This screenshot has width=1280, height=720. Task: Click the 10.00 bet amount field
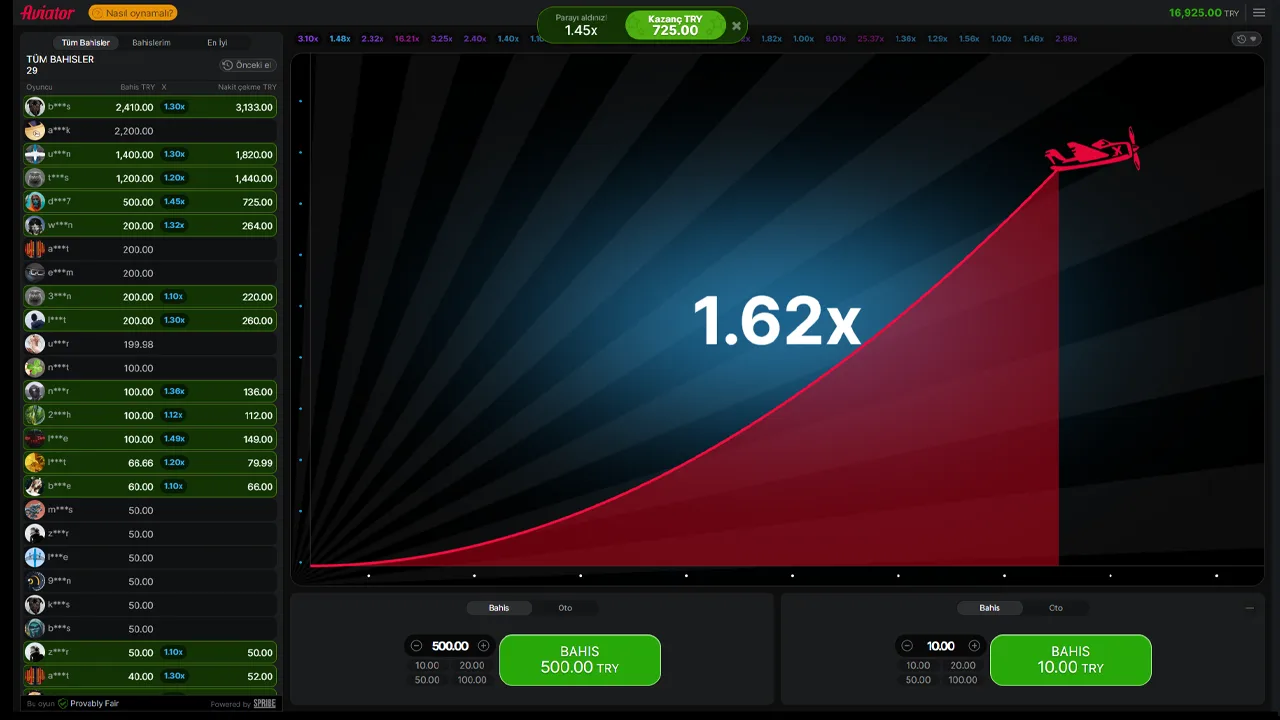[x=941, y=646]
